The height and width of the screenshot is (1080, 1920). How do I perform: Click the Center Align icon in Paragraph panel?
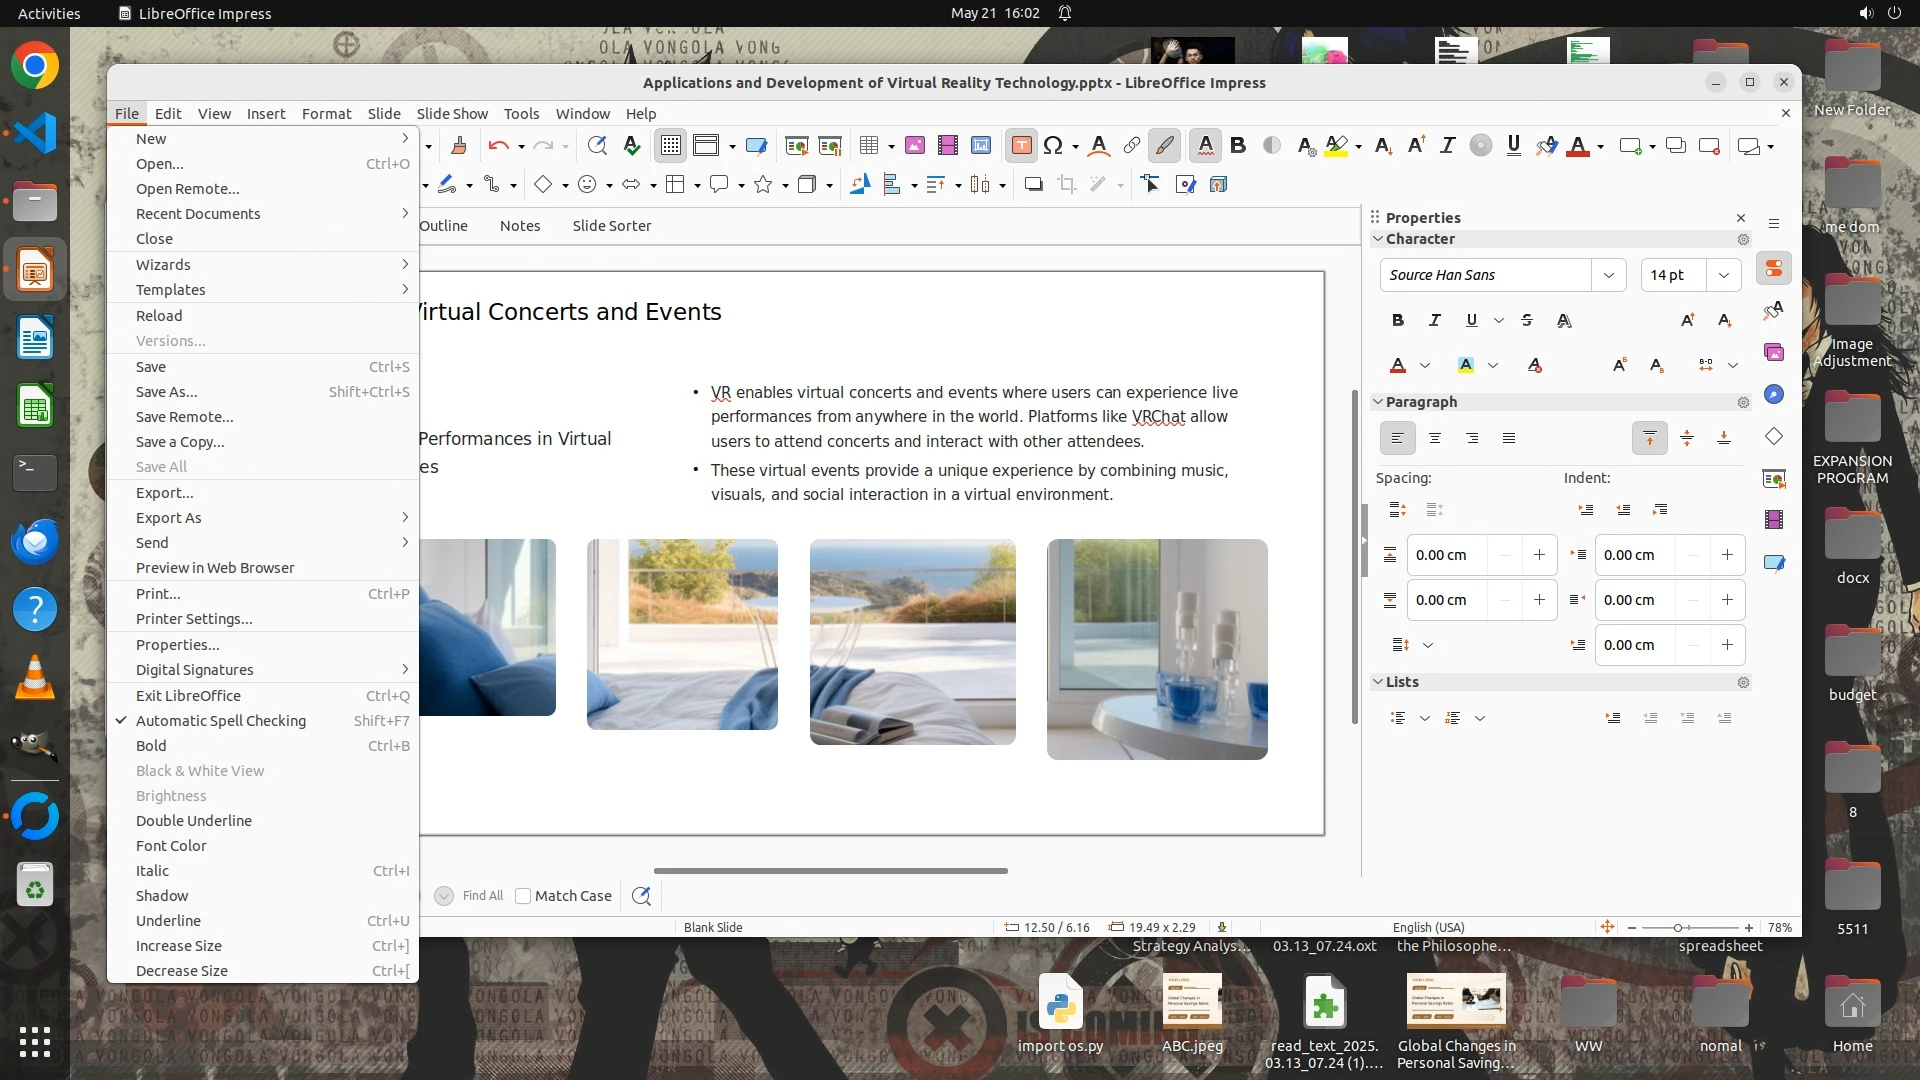(x=1435, y=438)
